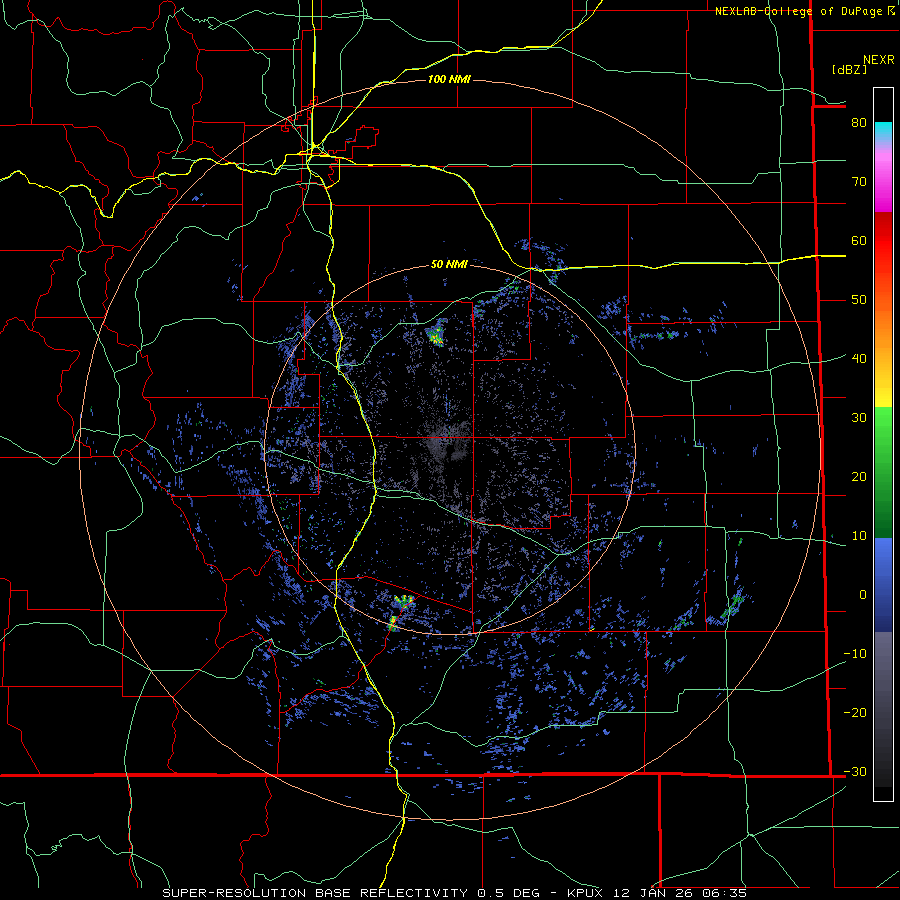Click the 50 NMI range ring label
900x900 pixels.
coord(449,264)
